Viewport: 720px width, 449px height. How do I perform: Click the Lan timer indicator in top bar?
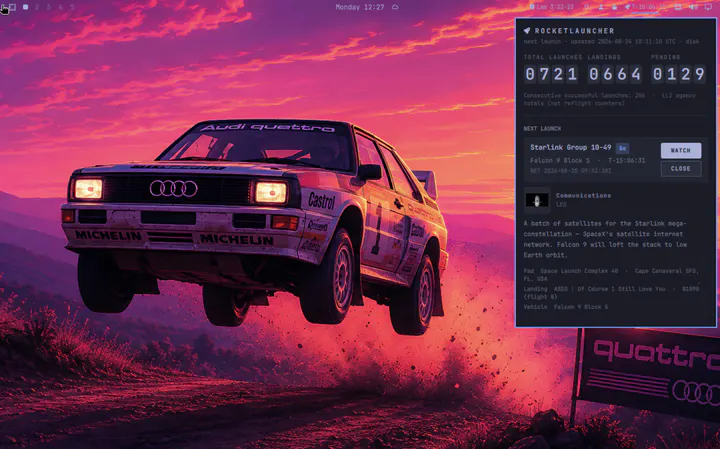tap(551, 7)
